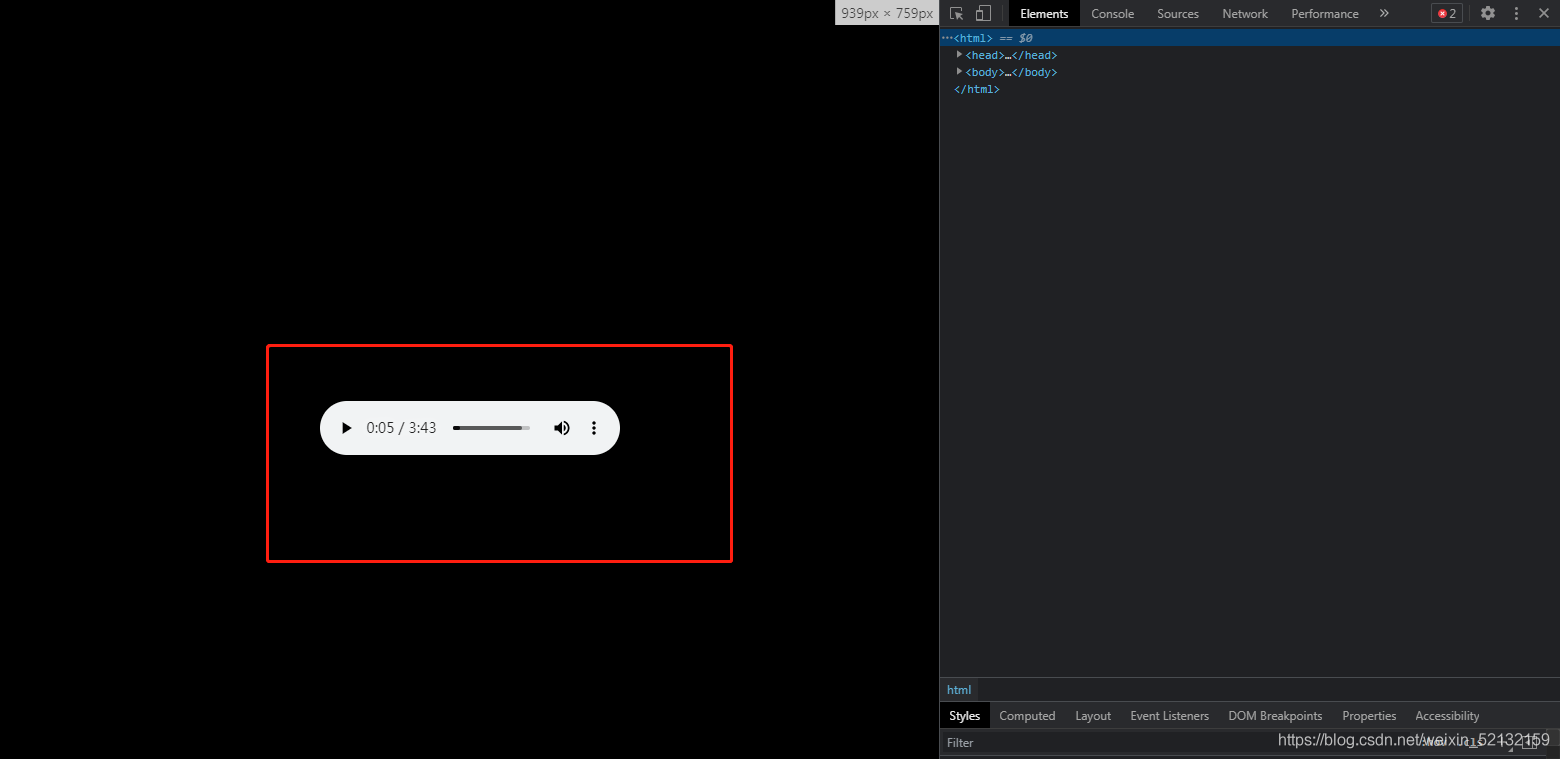
Task: Seek within the audio progress bar
Action: click(x=491, y=428)
